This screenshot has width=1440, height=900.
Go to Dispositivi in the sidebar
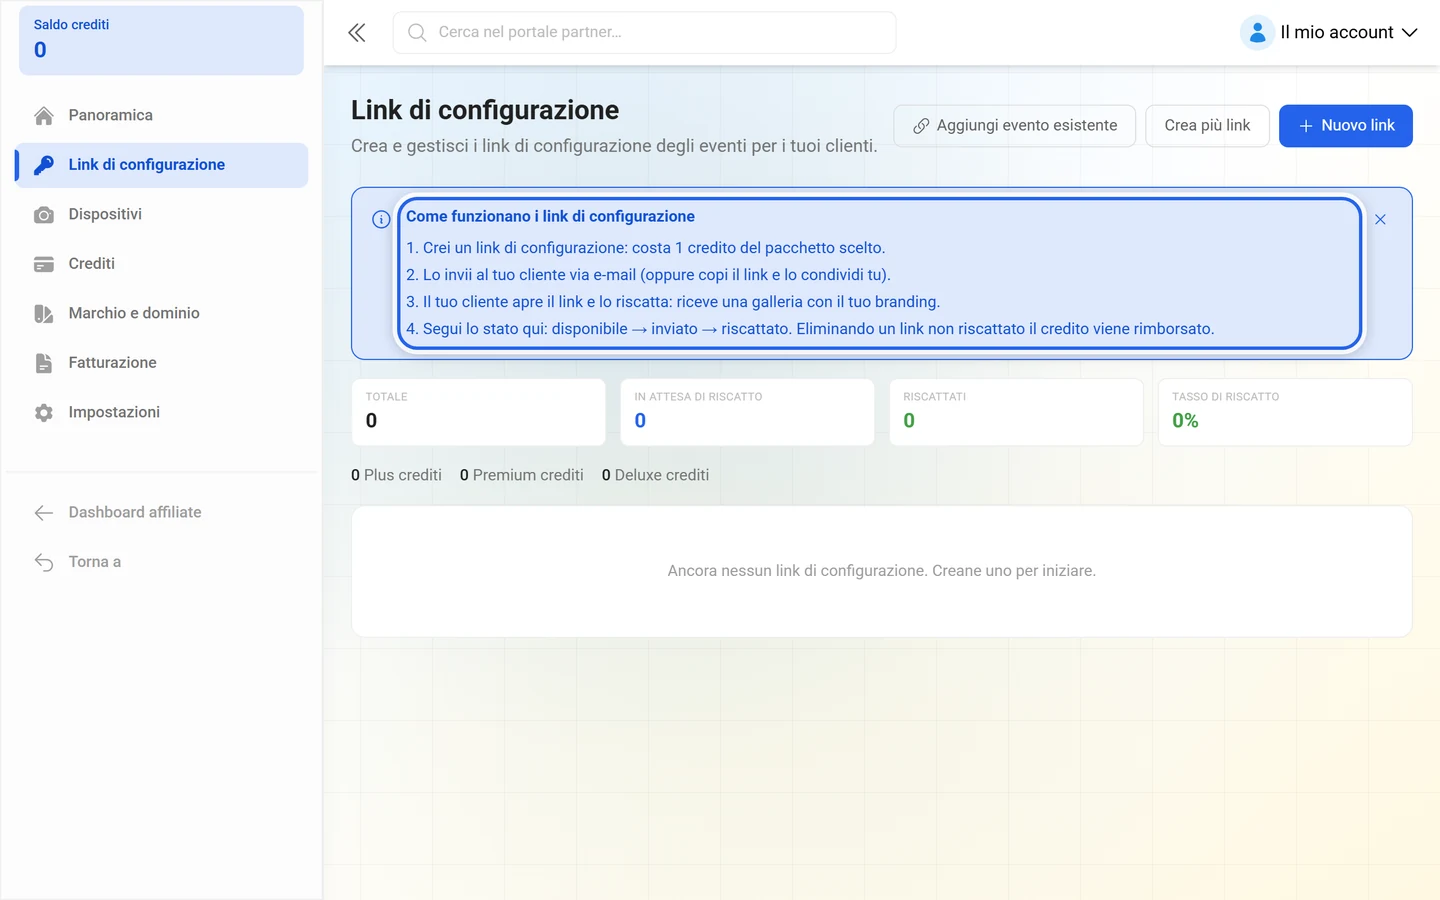(162, 215)
